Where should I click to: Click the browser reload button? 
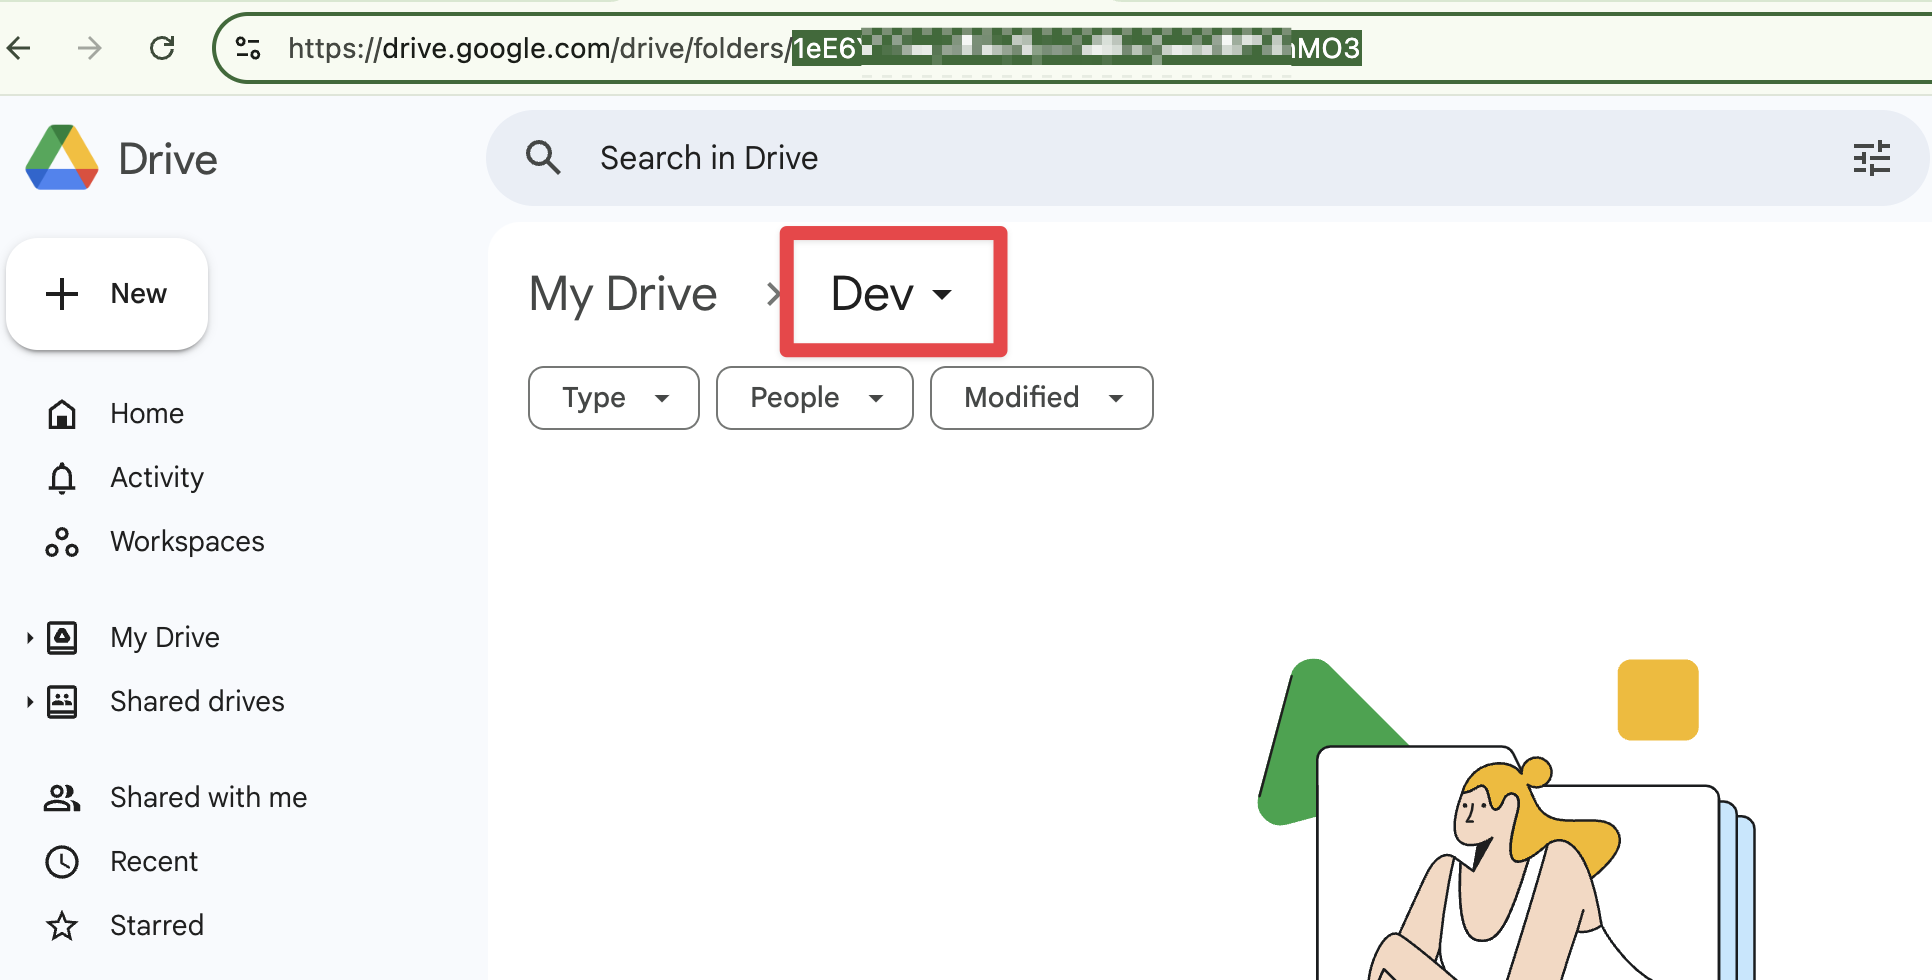pyautogui.click(x=162, y=47)
